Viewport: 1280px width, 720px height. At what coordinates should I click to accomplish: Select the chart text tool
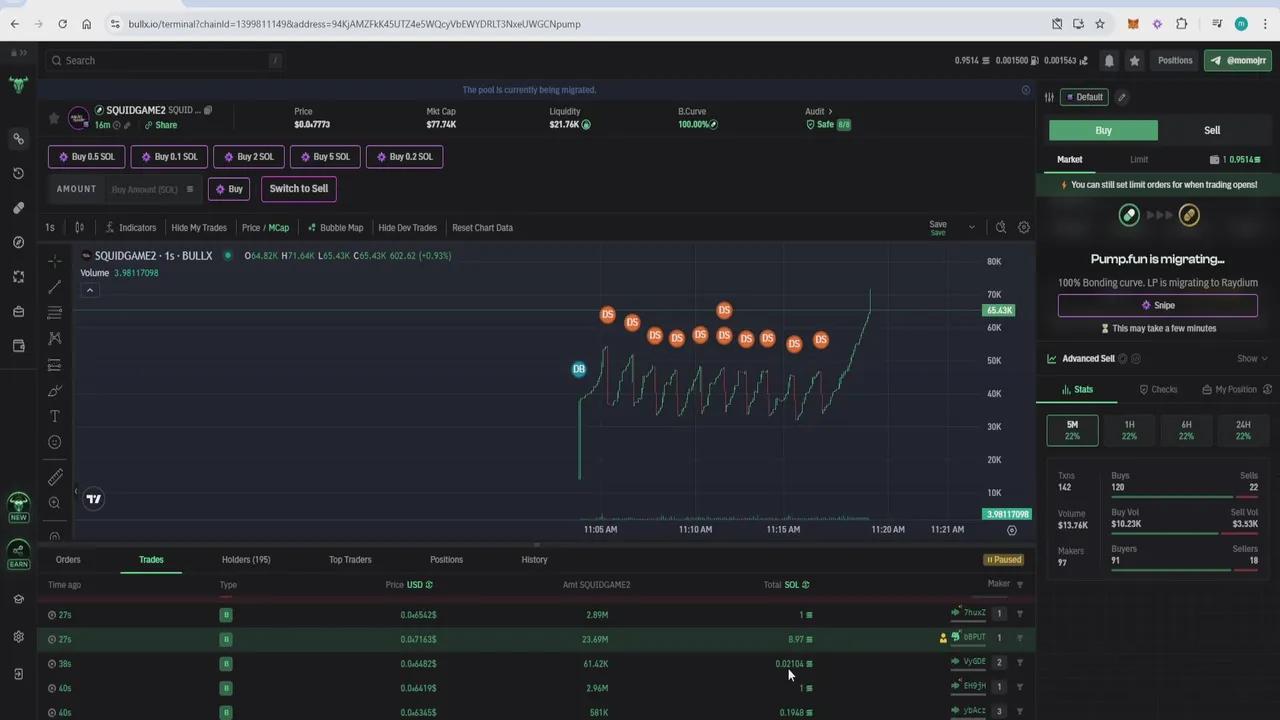pos(54,416)
